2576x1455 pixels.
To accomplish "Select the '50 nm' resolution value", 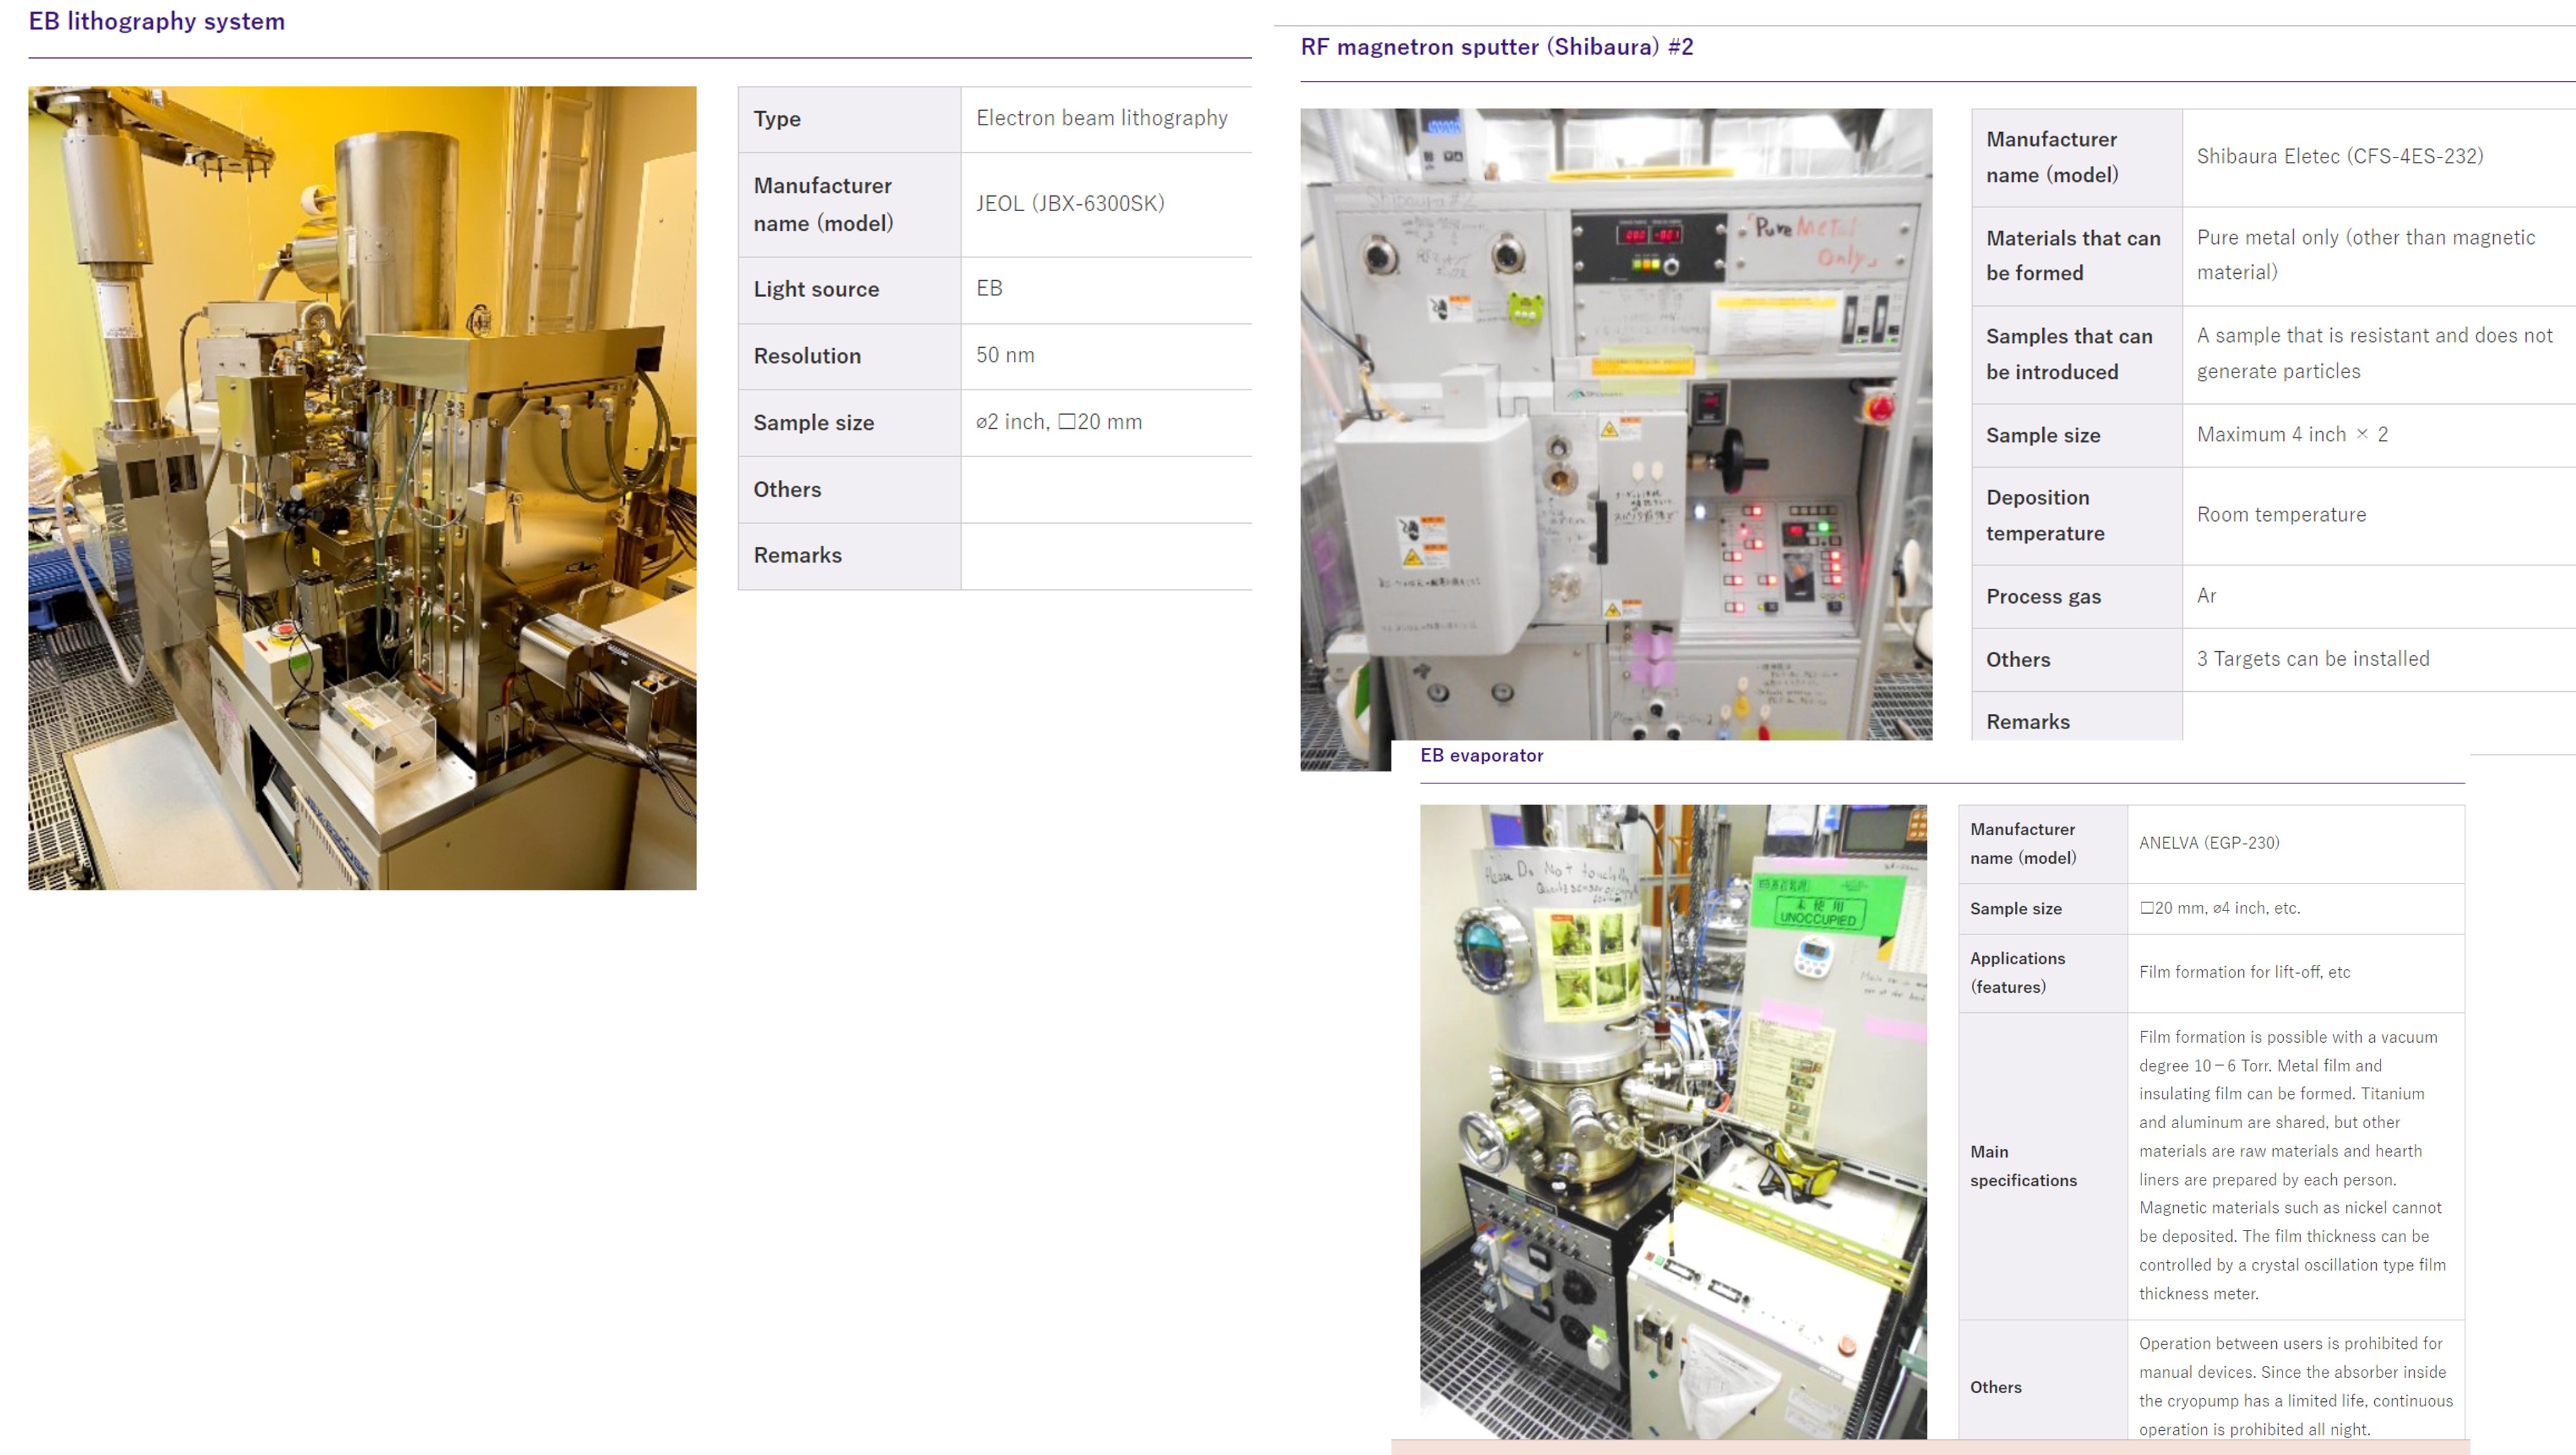I will [x=1005, y=355].
